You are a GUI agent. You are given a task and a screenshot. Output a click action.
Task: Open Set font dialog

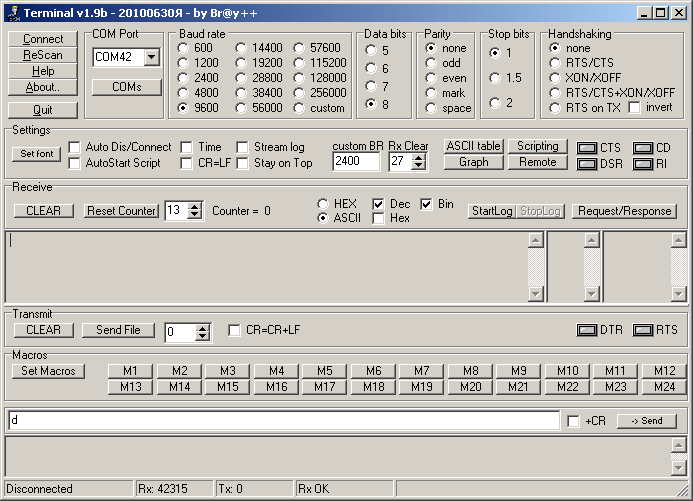point(37,154)
